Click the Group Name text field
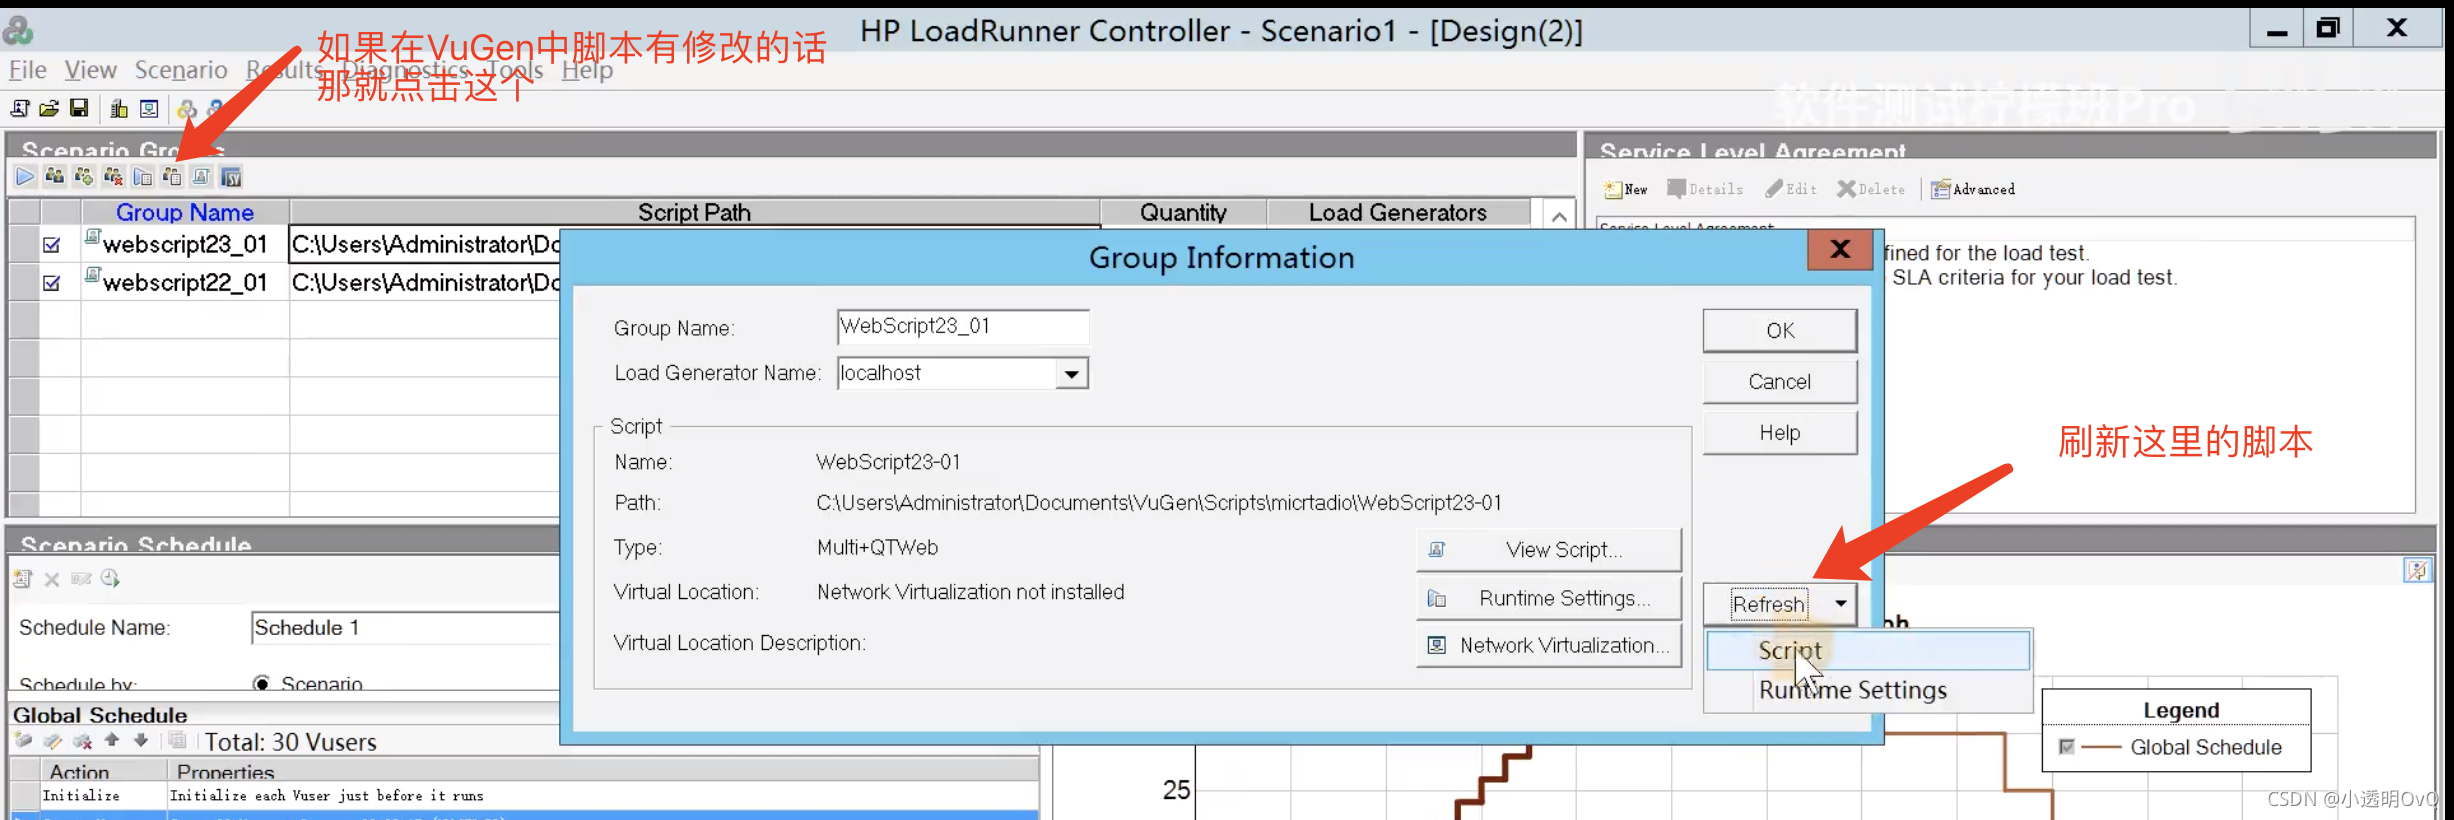 pyautogui.click(x=962, y=326)
